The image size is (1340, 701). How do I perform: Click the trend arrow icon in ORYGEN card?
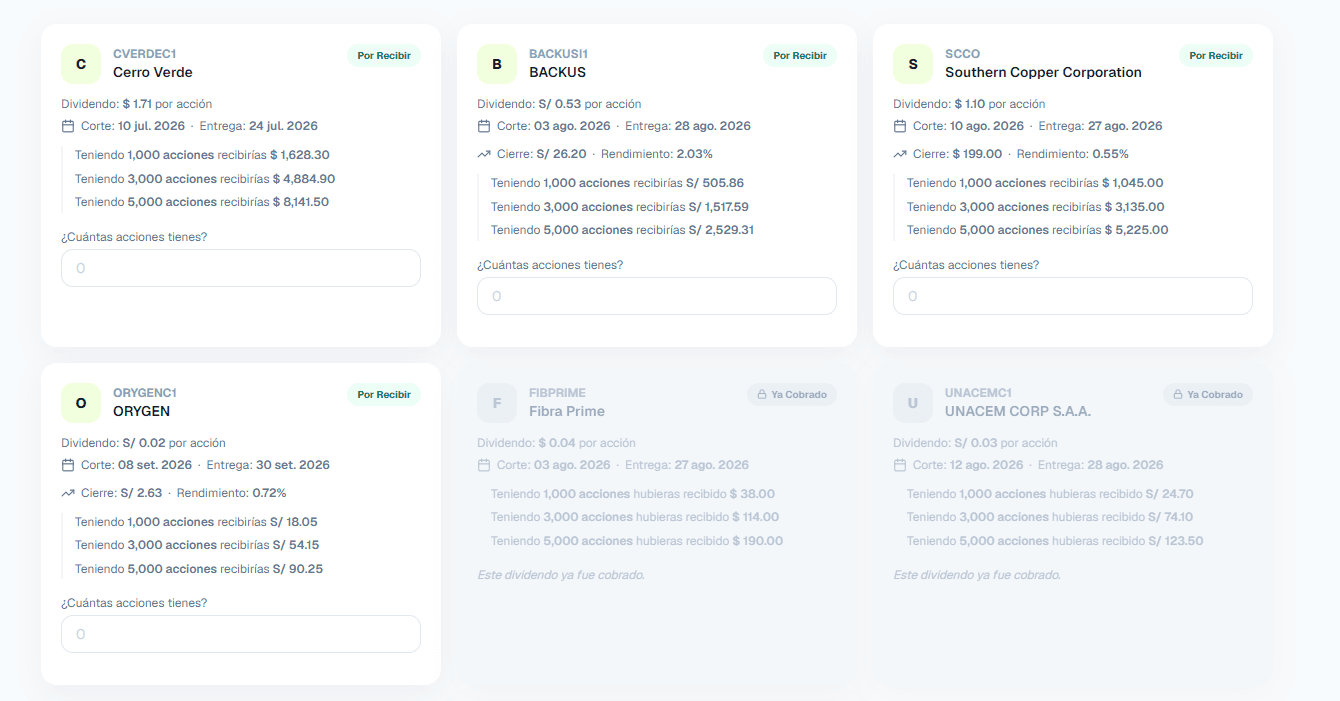(68, 493)
